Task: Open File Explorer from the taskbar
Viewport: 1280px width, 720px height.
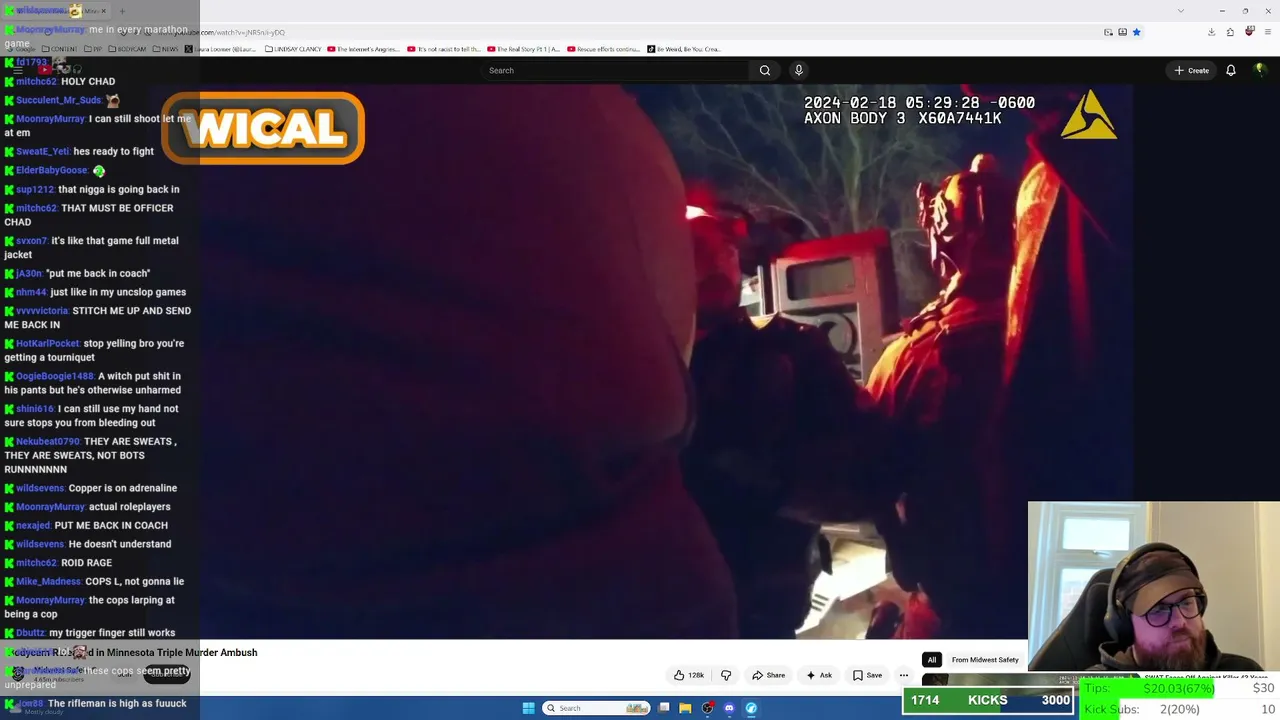Action: point(685,708)
